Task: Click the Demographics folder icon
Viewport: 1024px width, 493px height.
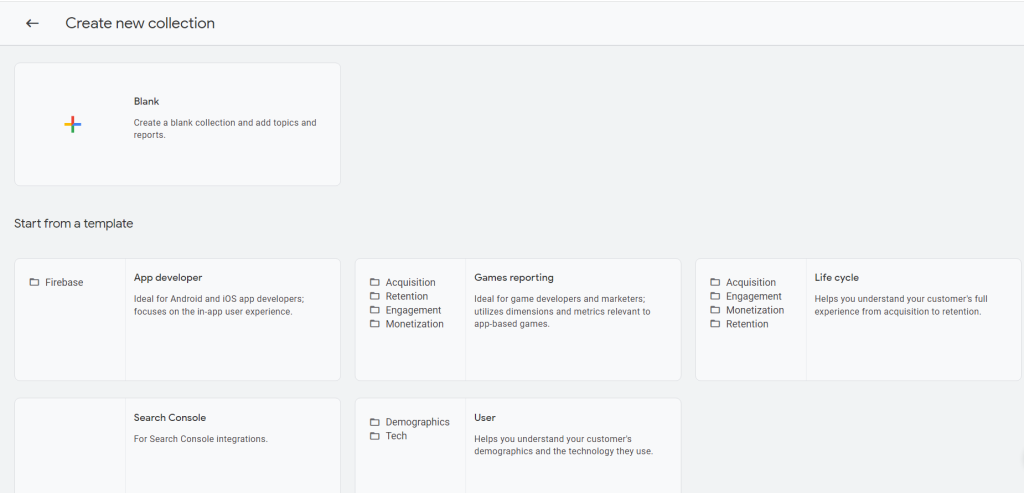Action: pyautogui.click(x=375, y=423)
